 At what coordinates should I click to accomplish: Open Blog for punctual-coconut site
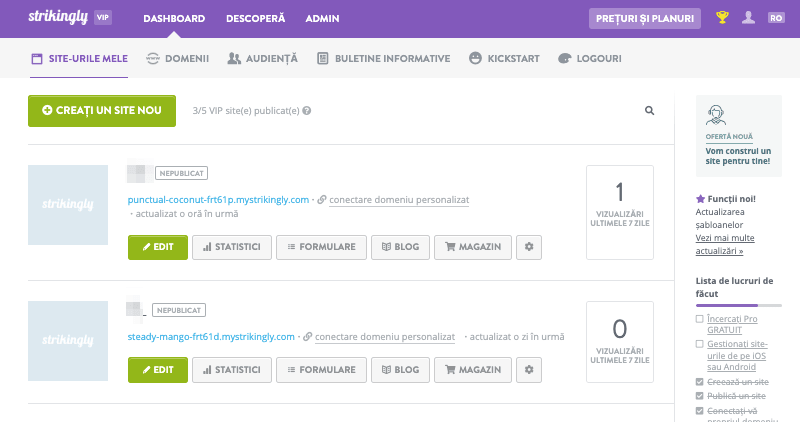[x=401, y=247]
